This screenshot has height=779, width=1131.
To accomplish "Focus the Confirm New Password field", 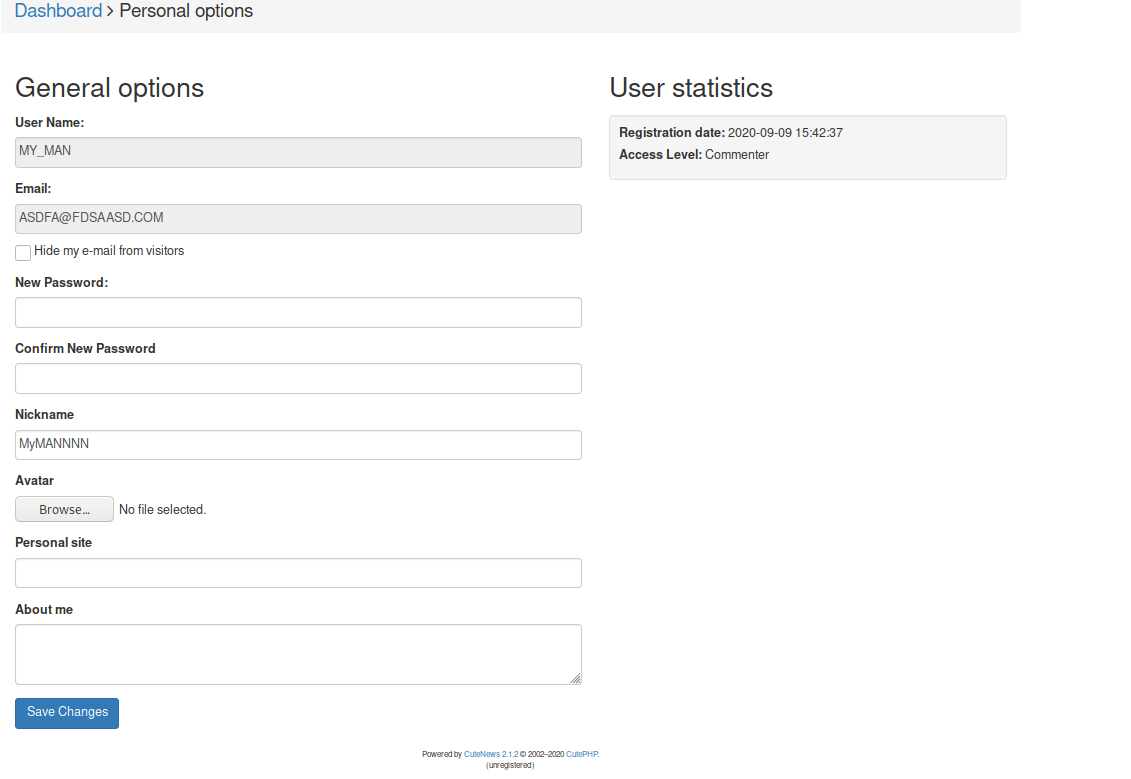I will [x=298, y=378].
